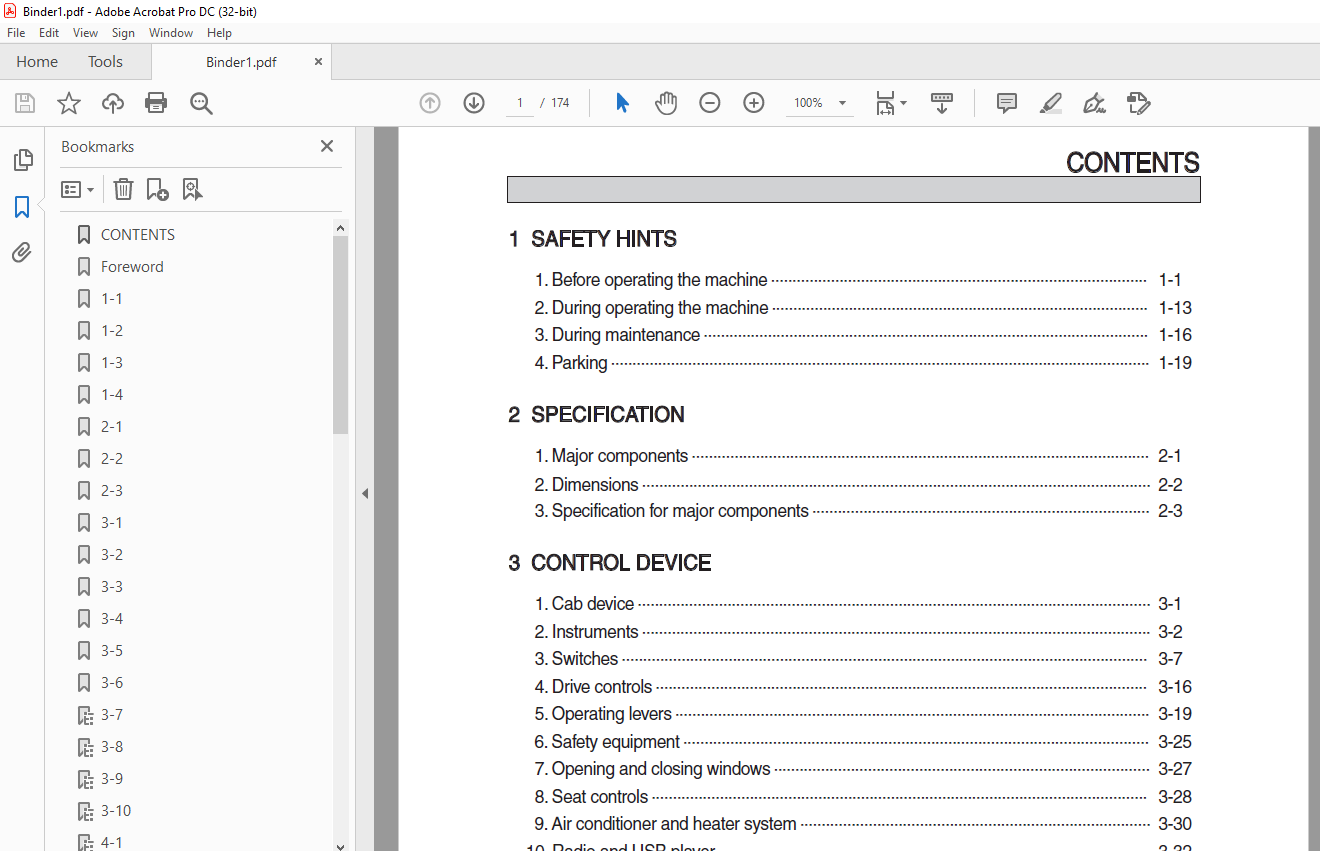Jump to bookmark 1-1
The width and height of the screenshot is (1320, 851).
tap(112, 299)
